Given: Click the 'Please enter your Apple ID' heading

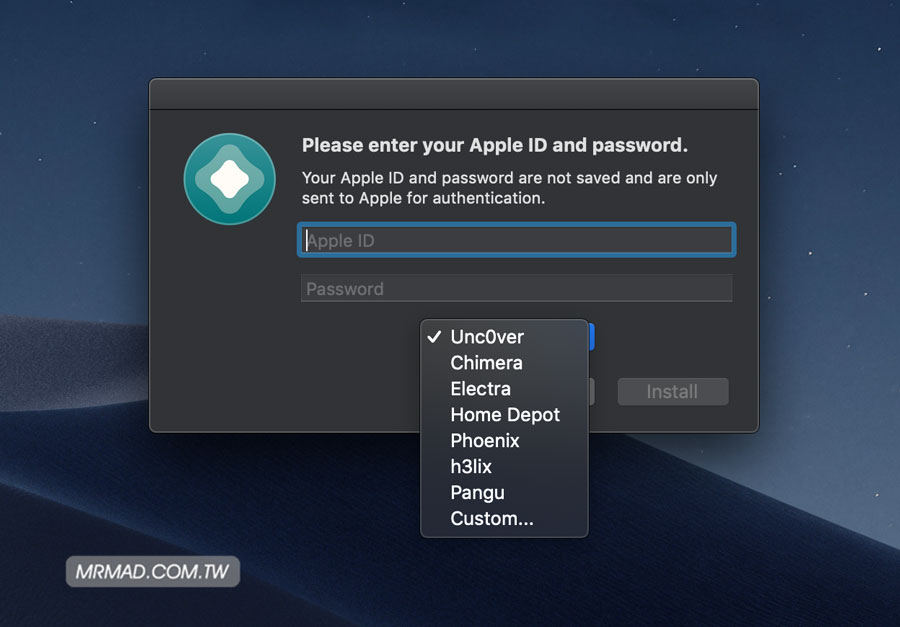Looking at the screenshot, I should click(x=494, y=146).
